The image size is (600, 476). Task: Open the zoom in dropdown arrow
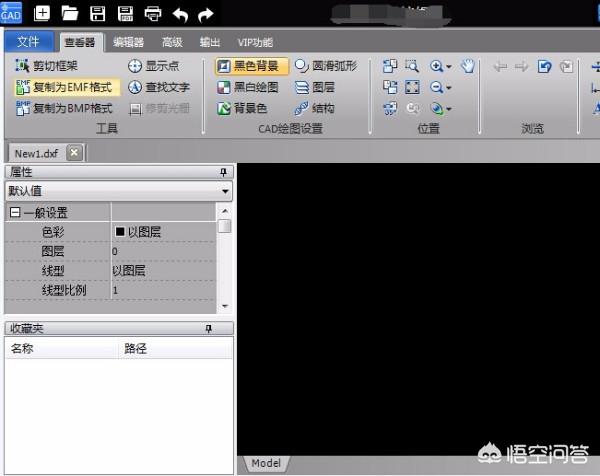[x=449, y=67]
